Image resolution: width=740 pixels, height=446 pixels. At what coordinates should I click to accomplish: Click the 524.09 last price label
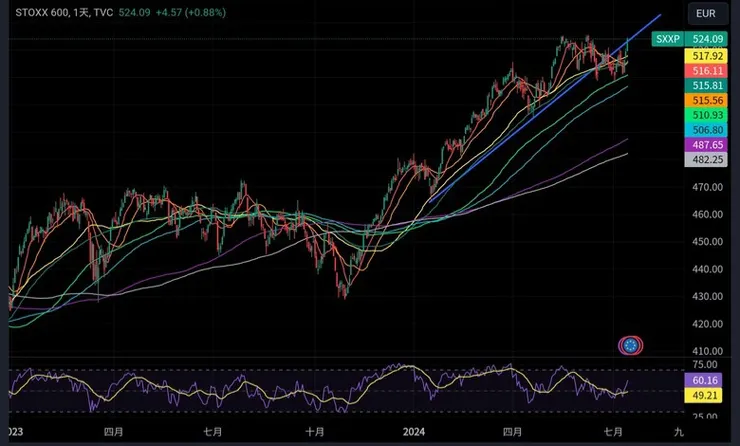pyautogui.click(x=706, y=39)
